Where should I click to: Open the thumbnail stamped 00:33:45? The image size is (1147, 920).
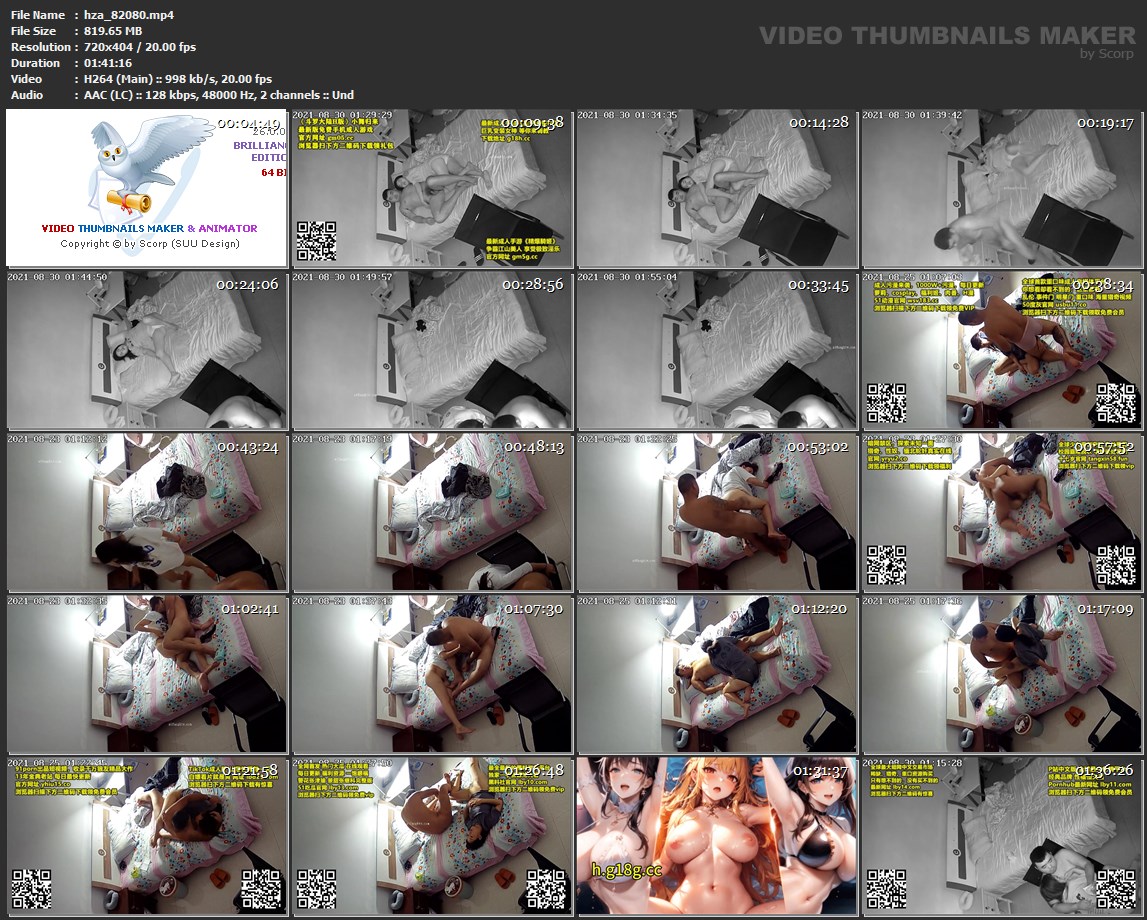[716, 350]
